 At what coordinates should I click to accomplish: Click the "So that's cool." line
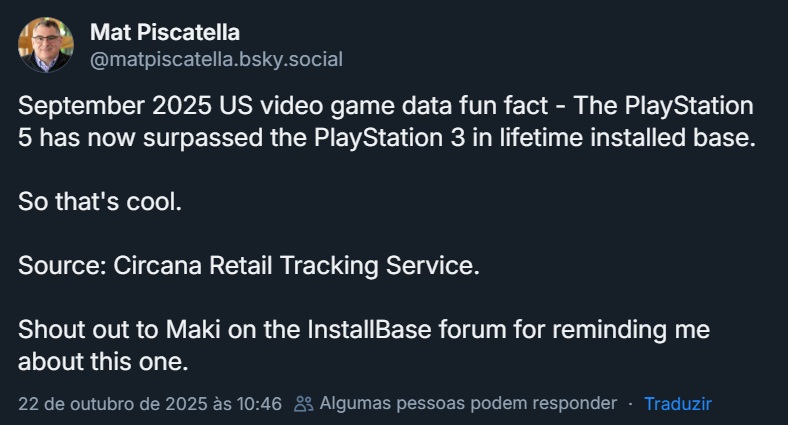(x=100, y=201)
